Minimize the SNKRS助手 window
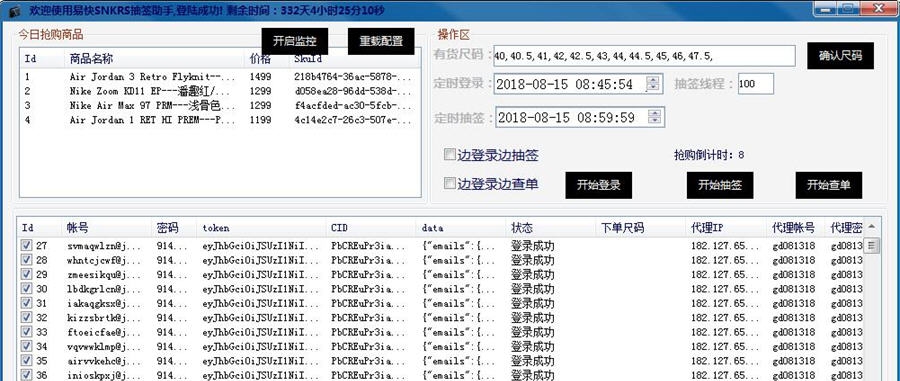 coord(825,8)
